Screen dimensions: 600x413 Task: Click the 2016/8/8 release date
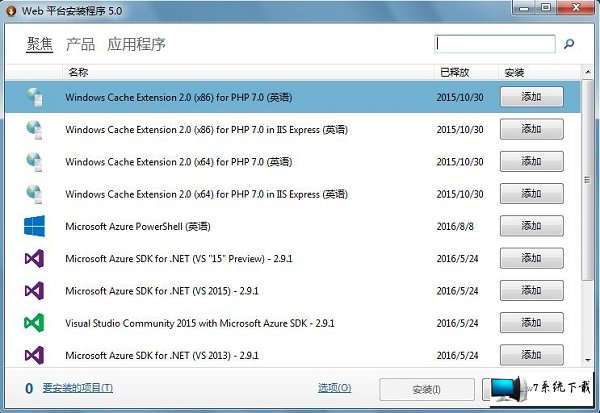pyautogui.click(x=455, y=227)
